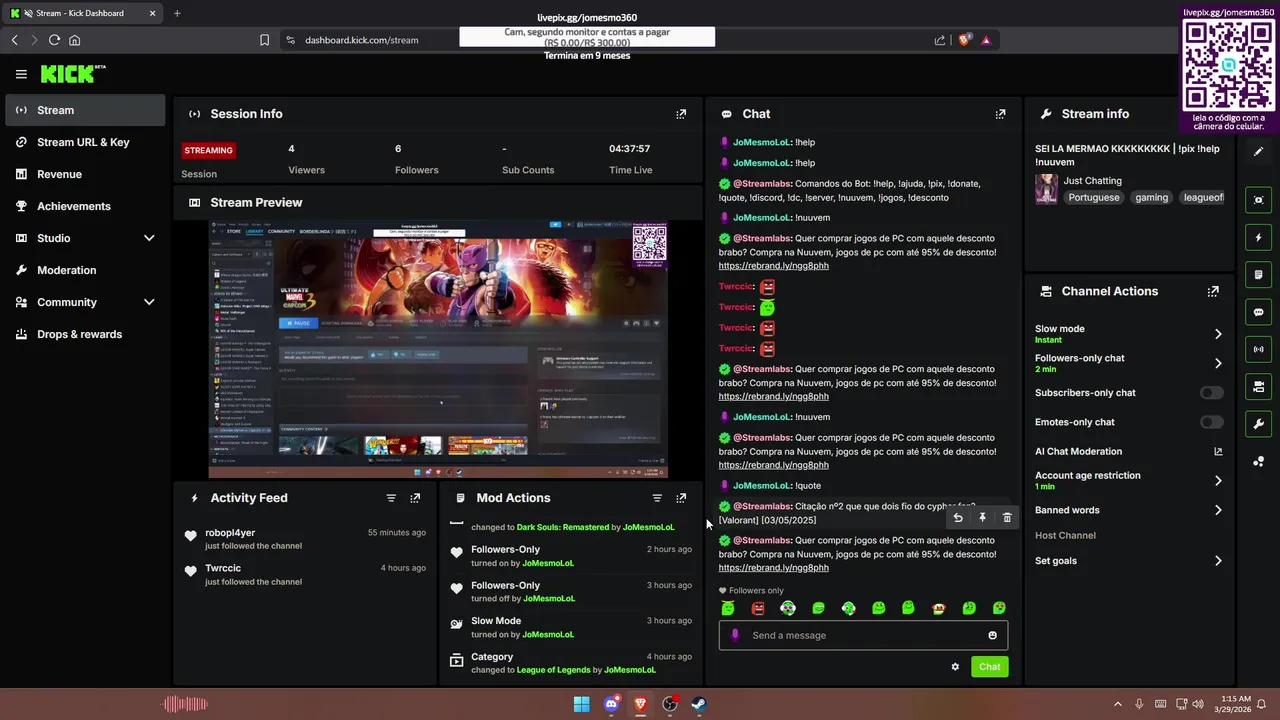Image resolution: width=1280 pixels, height=720 pixels.
Task: Click the Just Chatting category thumbnail
Action: coord(1046,189)
